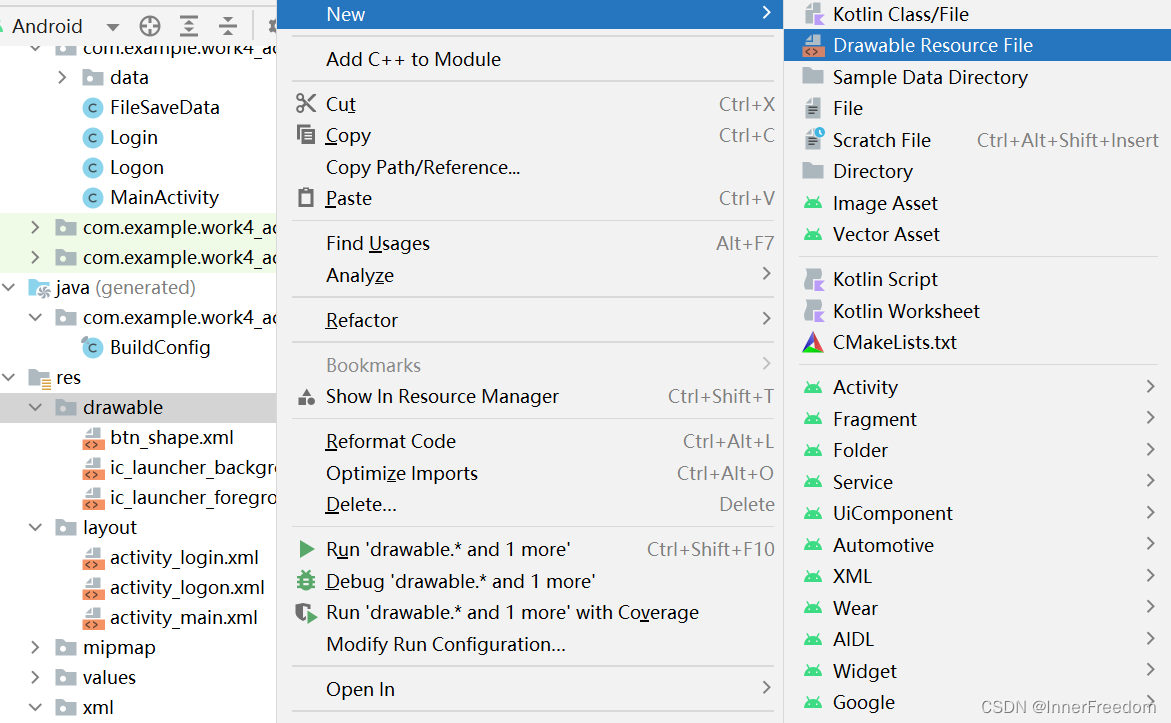The width and height of the screenshot is (1171, 723).
Task: Click the Run with Coverage shield icon
Action: click(x=306, y=612)
